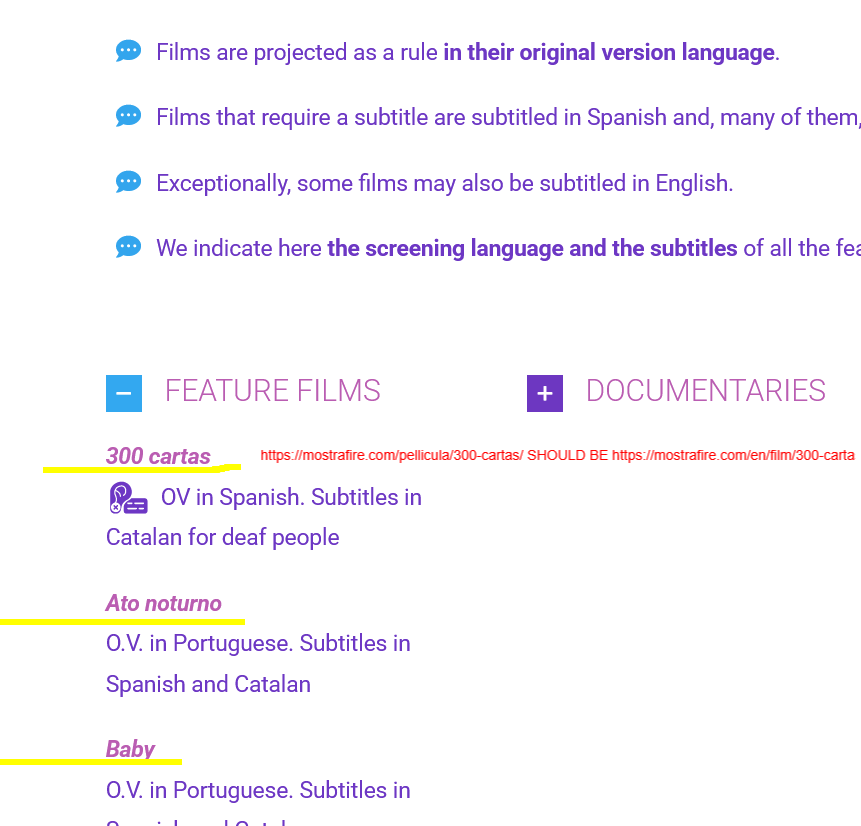Click 'OV in Spanish. Subtitles in' description
The width and height of the screenshot is (861, 826).
291,498
